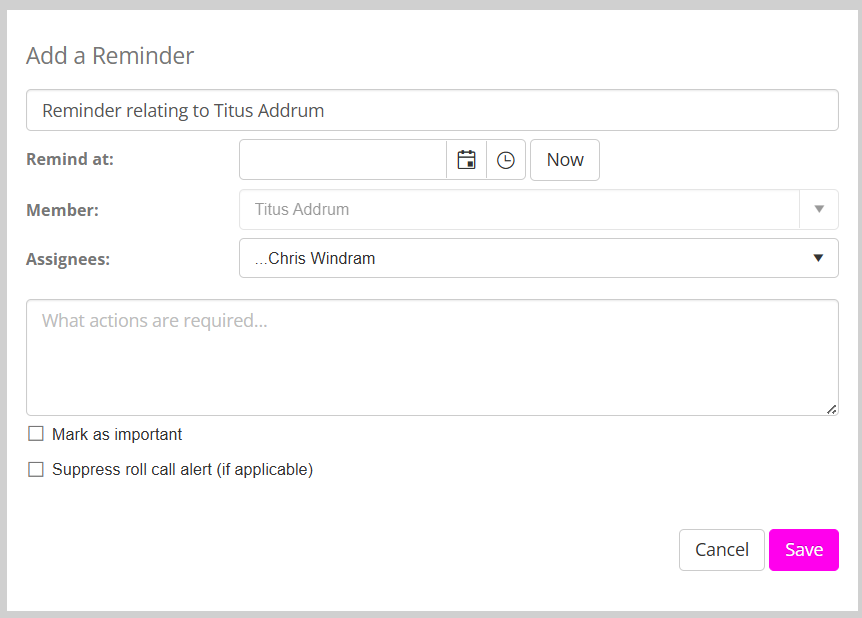
Task: Click the 'Assignees:' field label
Action: coord(68,259)
